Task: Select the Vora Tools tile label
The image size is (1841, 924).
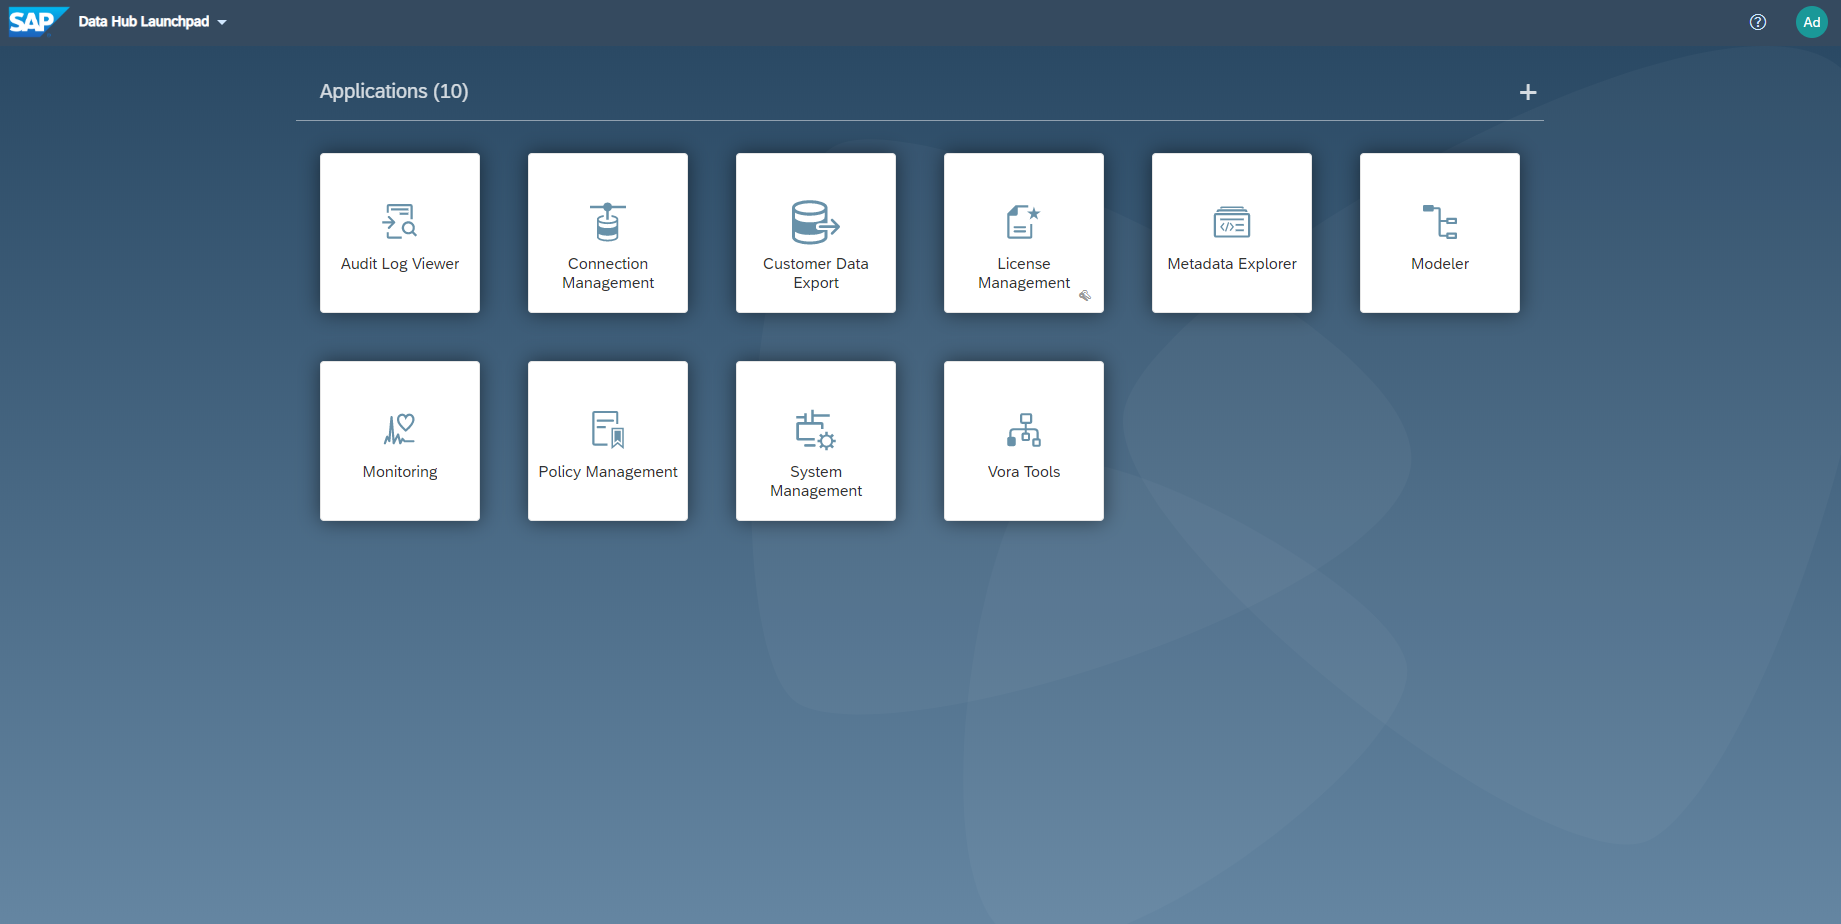Action: point(1023,472)
